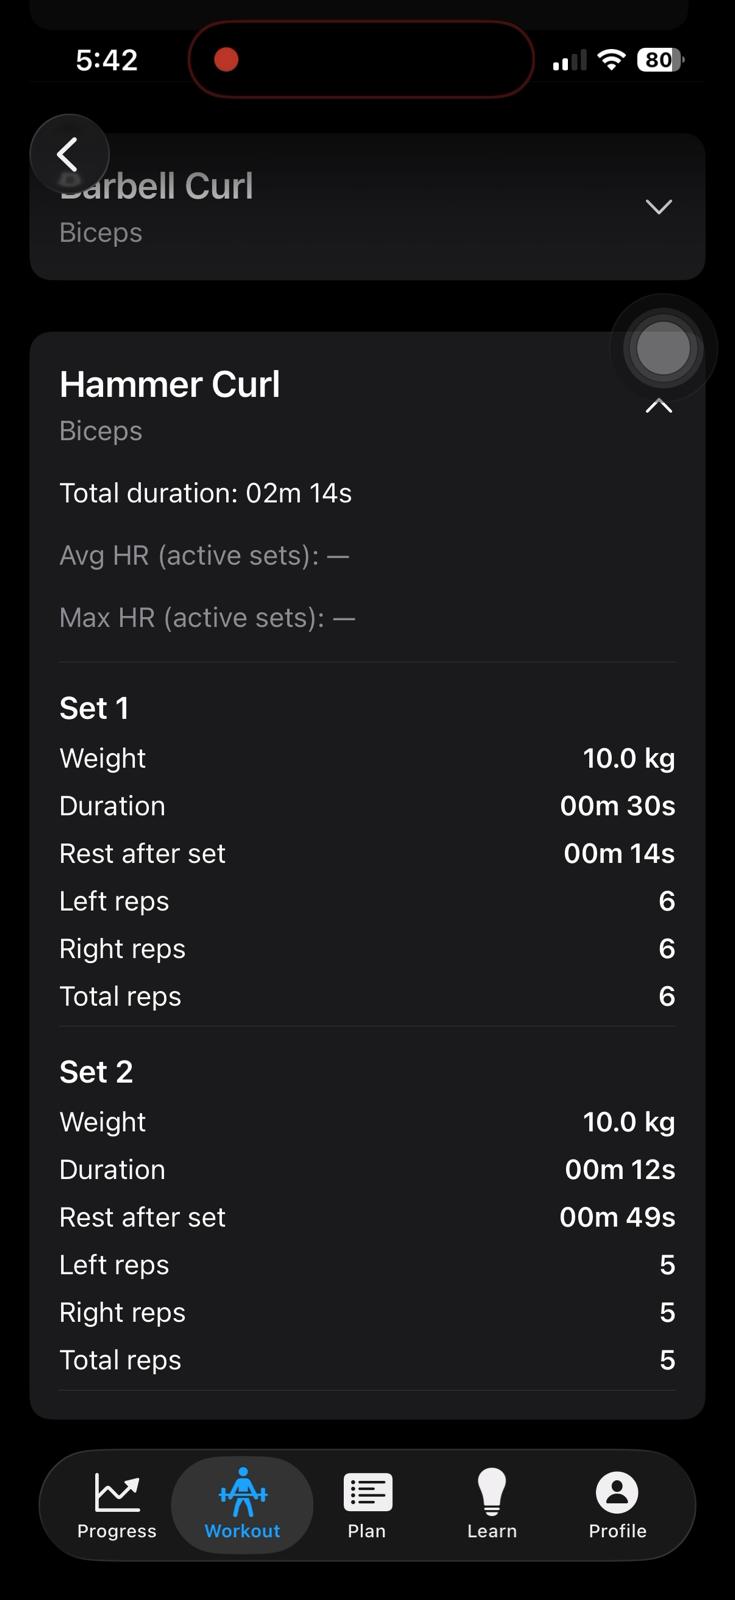Open the Profile person icon
The height and width of the screenshot is (1600, 735).
(617, 1492)
